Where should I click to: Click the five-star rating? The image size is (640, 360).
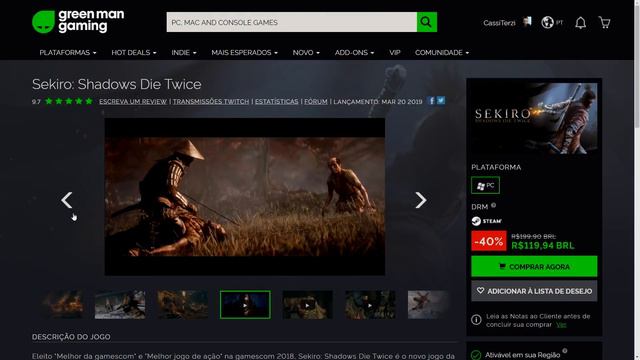(69, 101)
